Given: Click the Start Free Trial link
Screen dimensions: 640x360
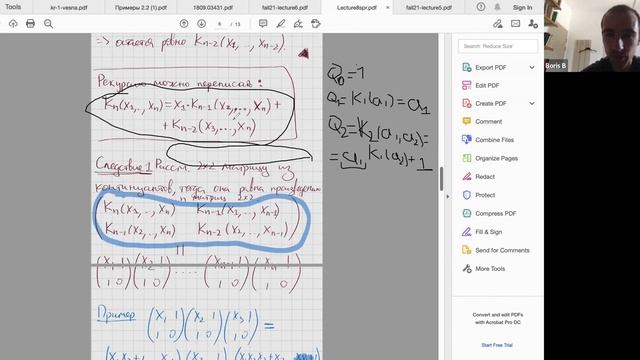Looking at the screenshot, I should pos(497,345).
